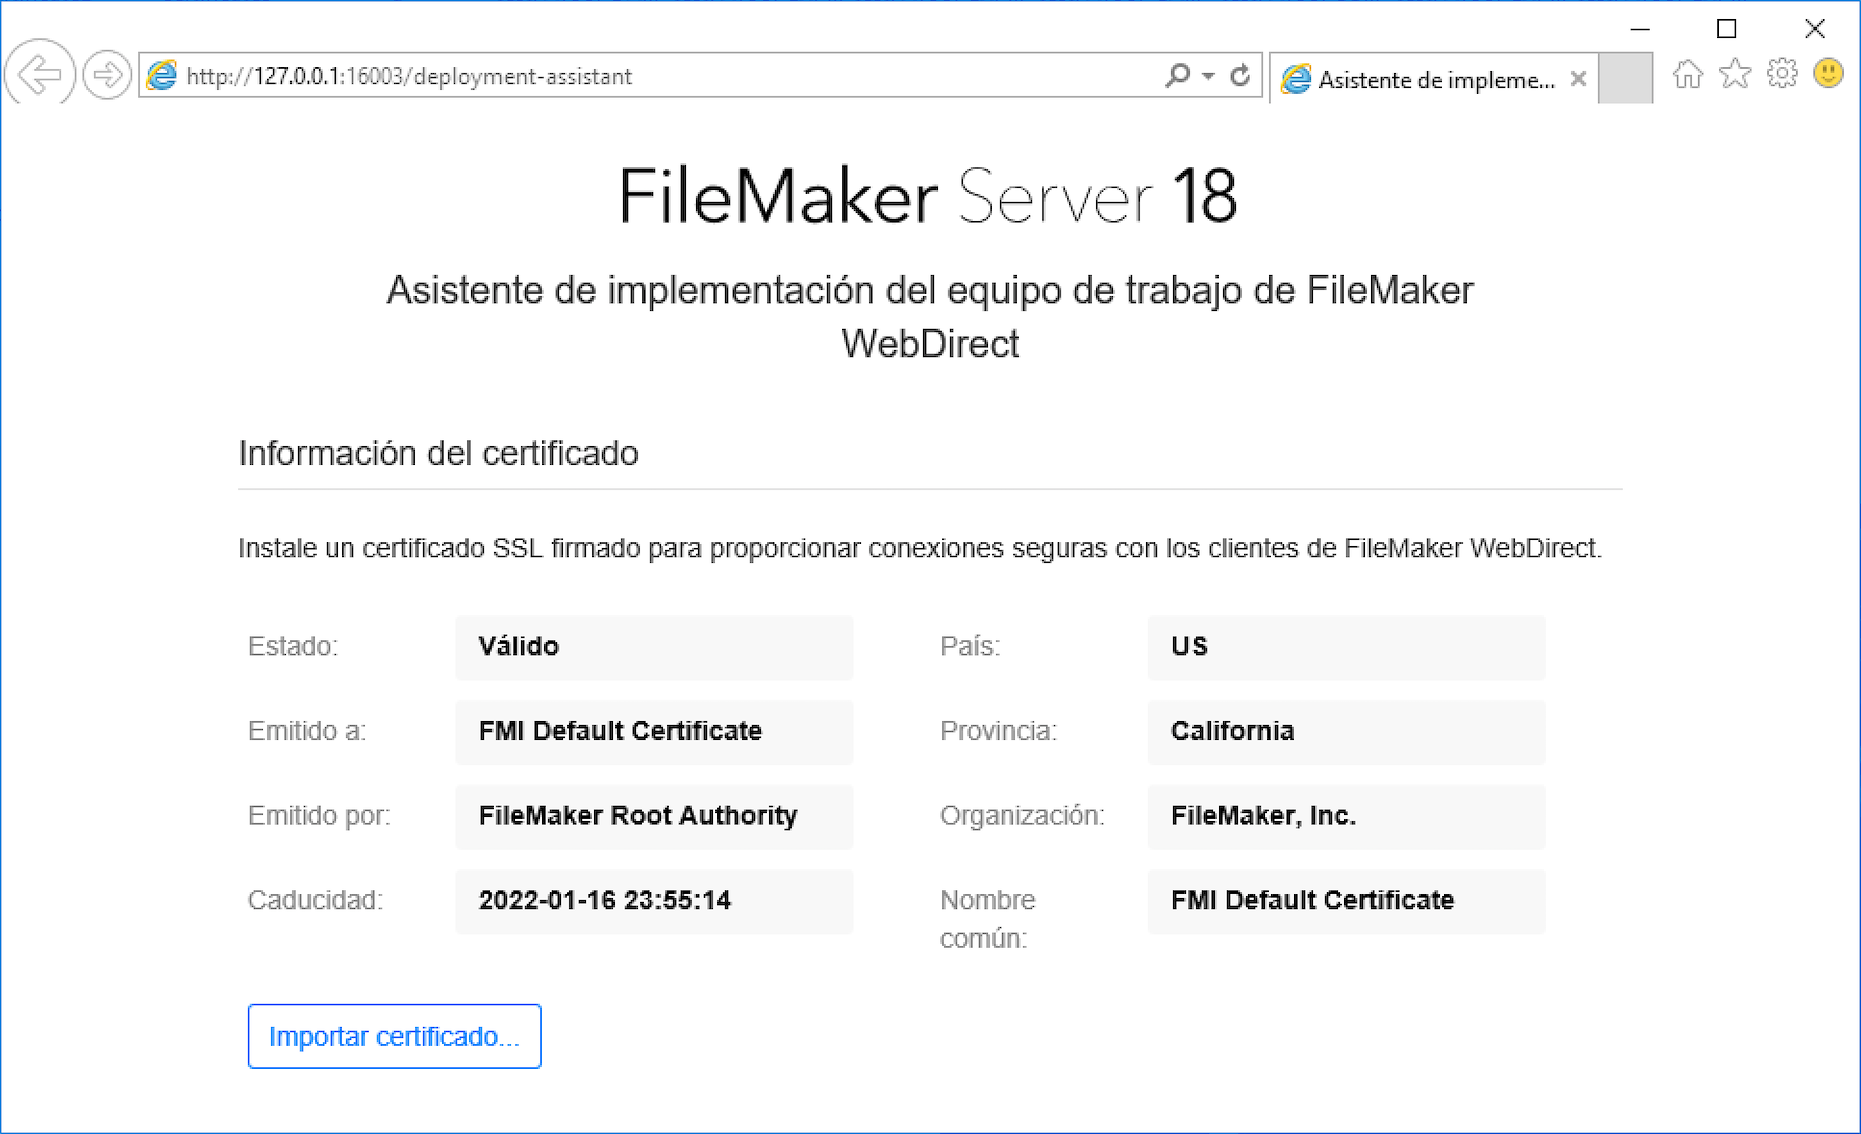Click the Refresh page icon
The width and height of the screenshot is (1861, 1134).
[1240, 75]
